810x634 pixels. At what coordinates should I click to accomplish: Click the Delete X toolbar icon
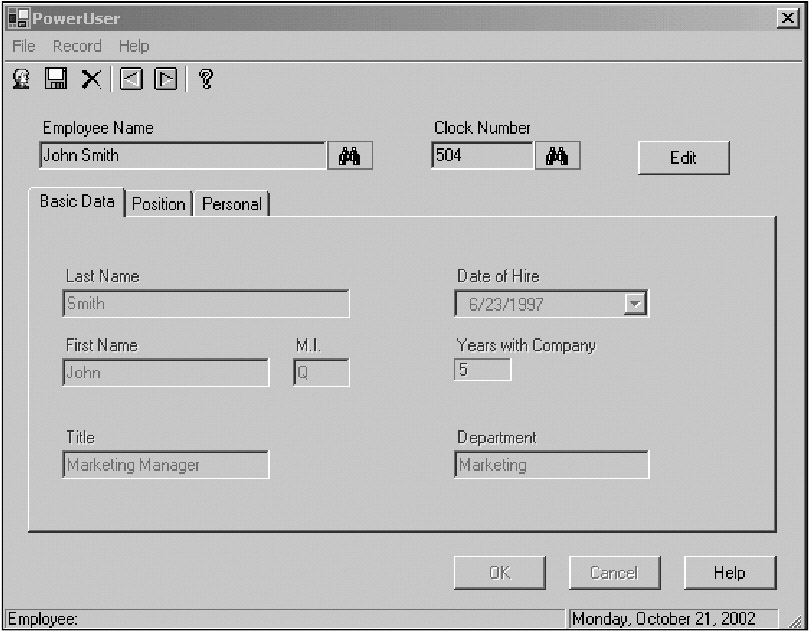(91, 79)
